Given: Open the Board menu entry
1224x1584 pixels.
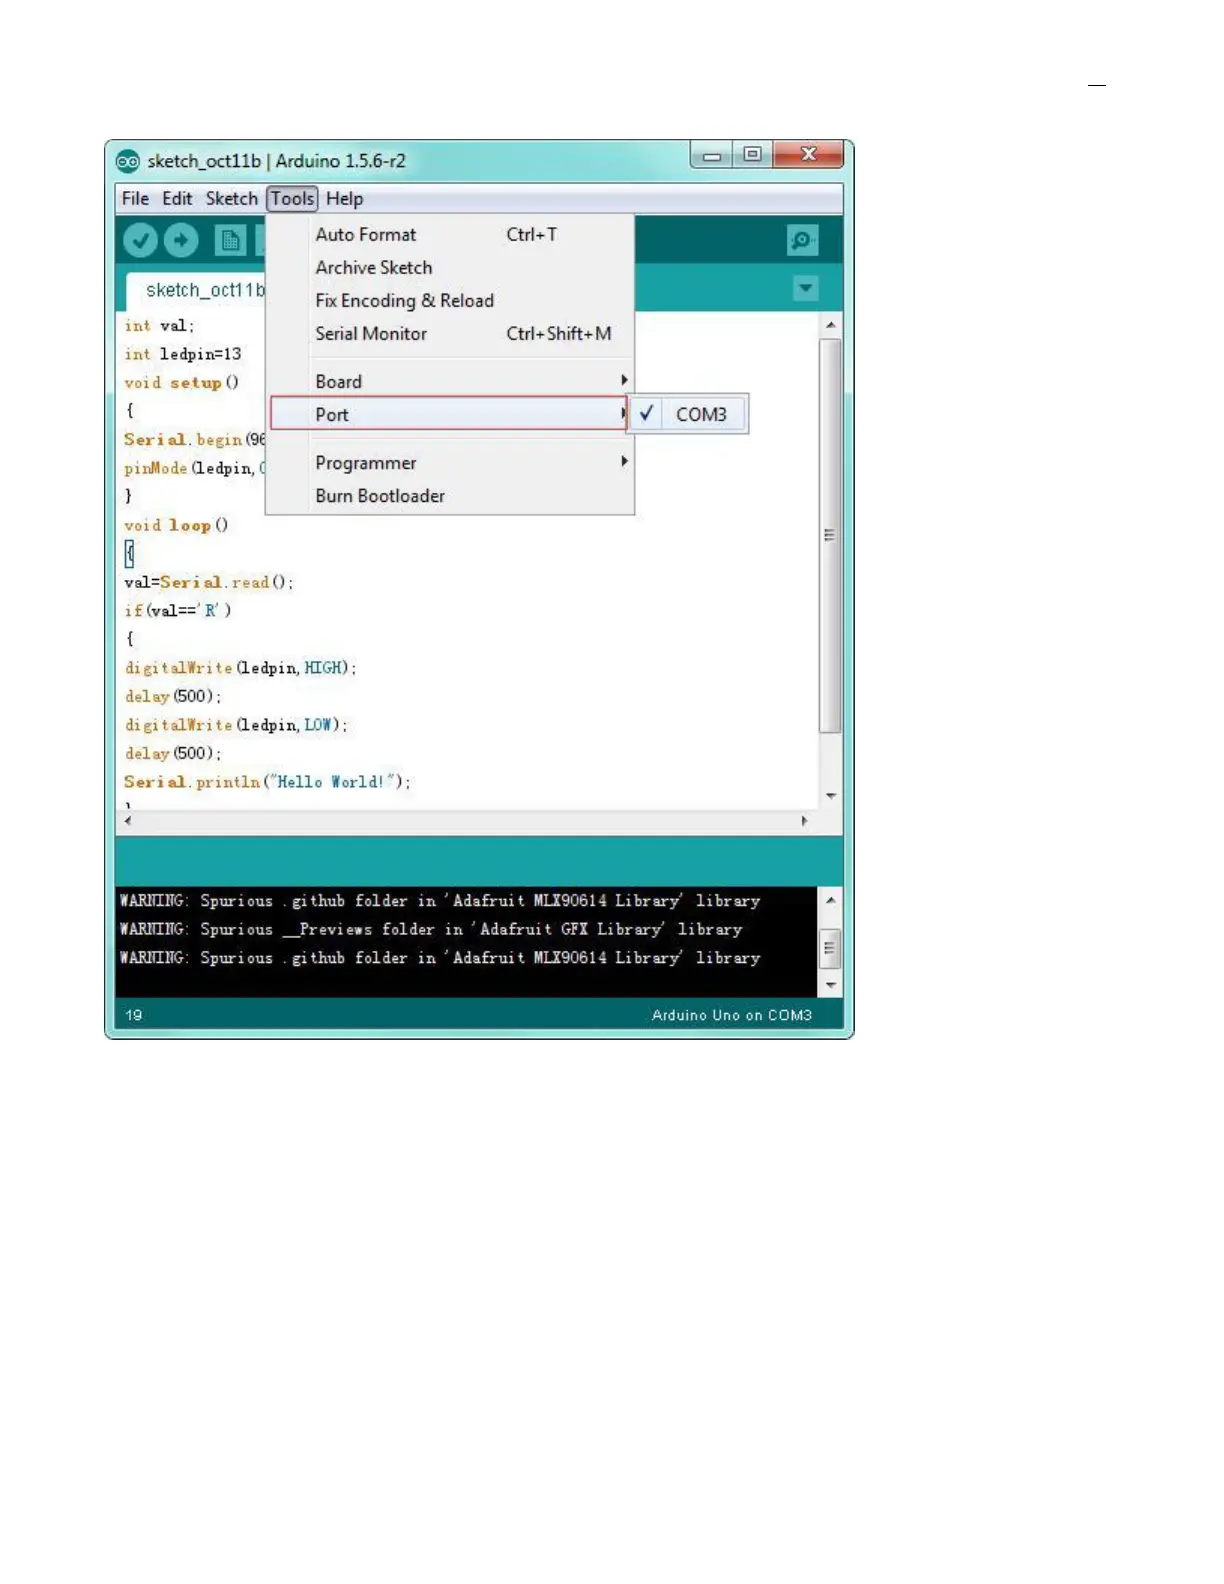Looking at the screenshot, I should [x=450, y=381].
